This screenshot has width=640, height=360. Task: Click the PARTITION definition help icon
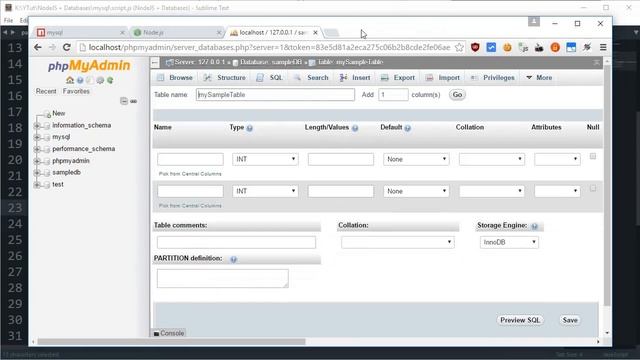coord(233,259)
